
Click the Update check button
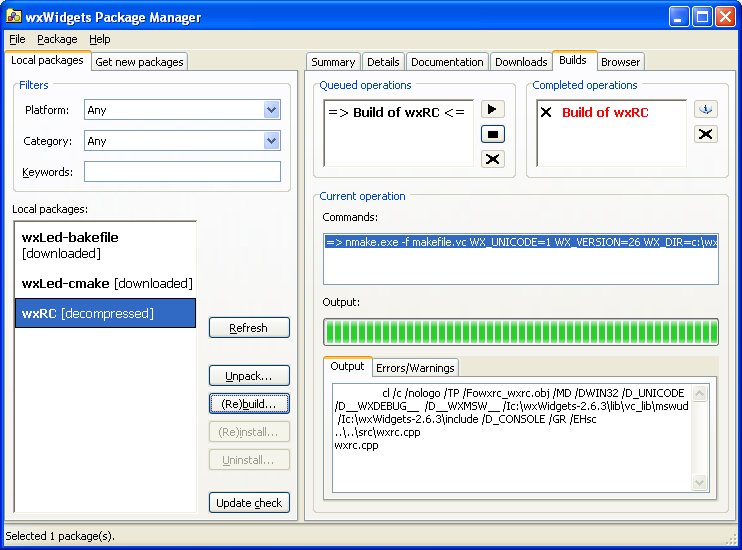tap(249, 503)
